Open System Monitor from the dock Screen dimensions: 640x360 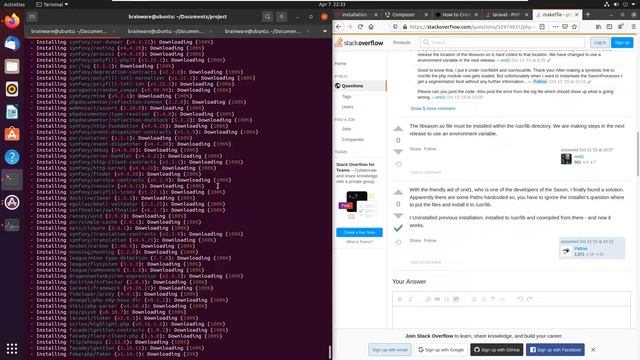tap(12, 225)
